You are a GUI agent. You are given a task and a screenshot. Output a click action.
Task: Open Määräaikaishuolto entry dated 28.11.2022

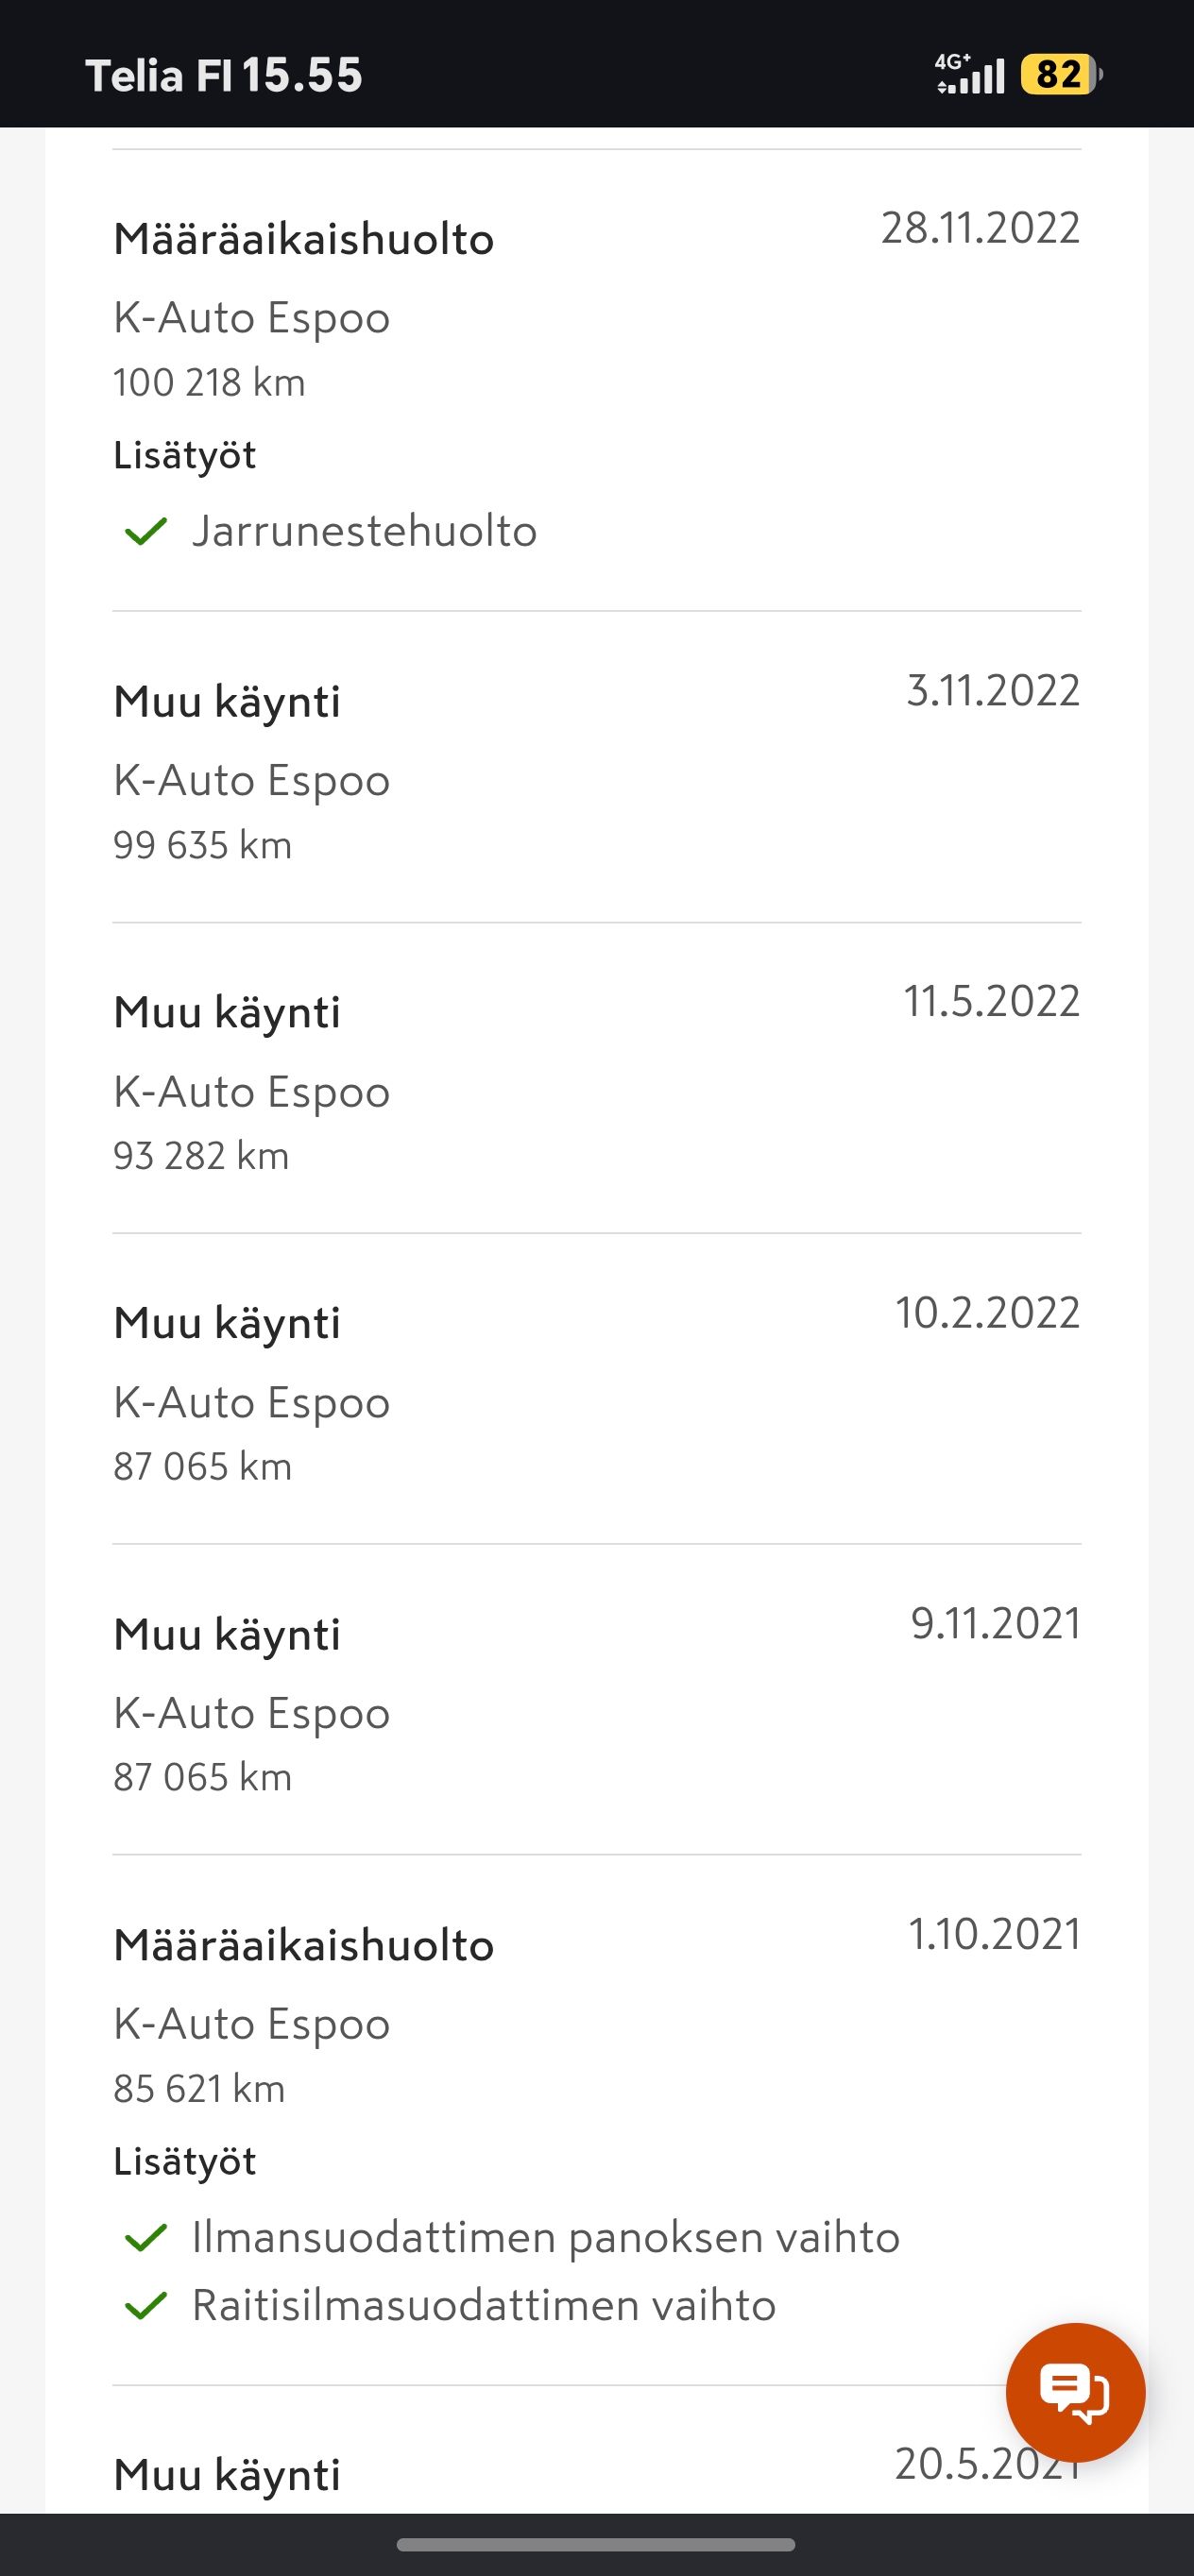[597, 380]
